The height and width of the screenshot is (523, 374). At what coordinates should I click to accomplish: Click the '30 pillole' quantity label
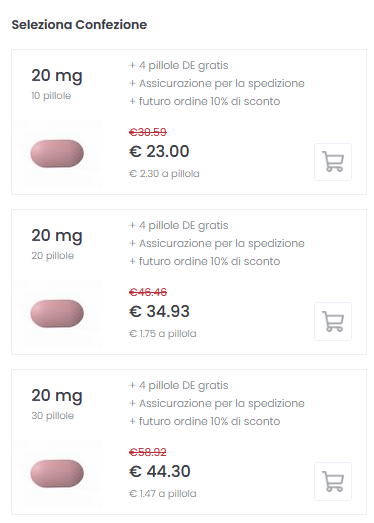coord(53,416)
